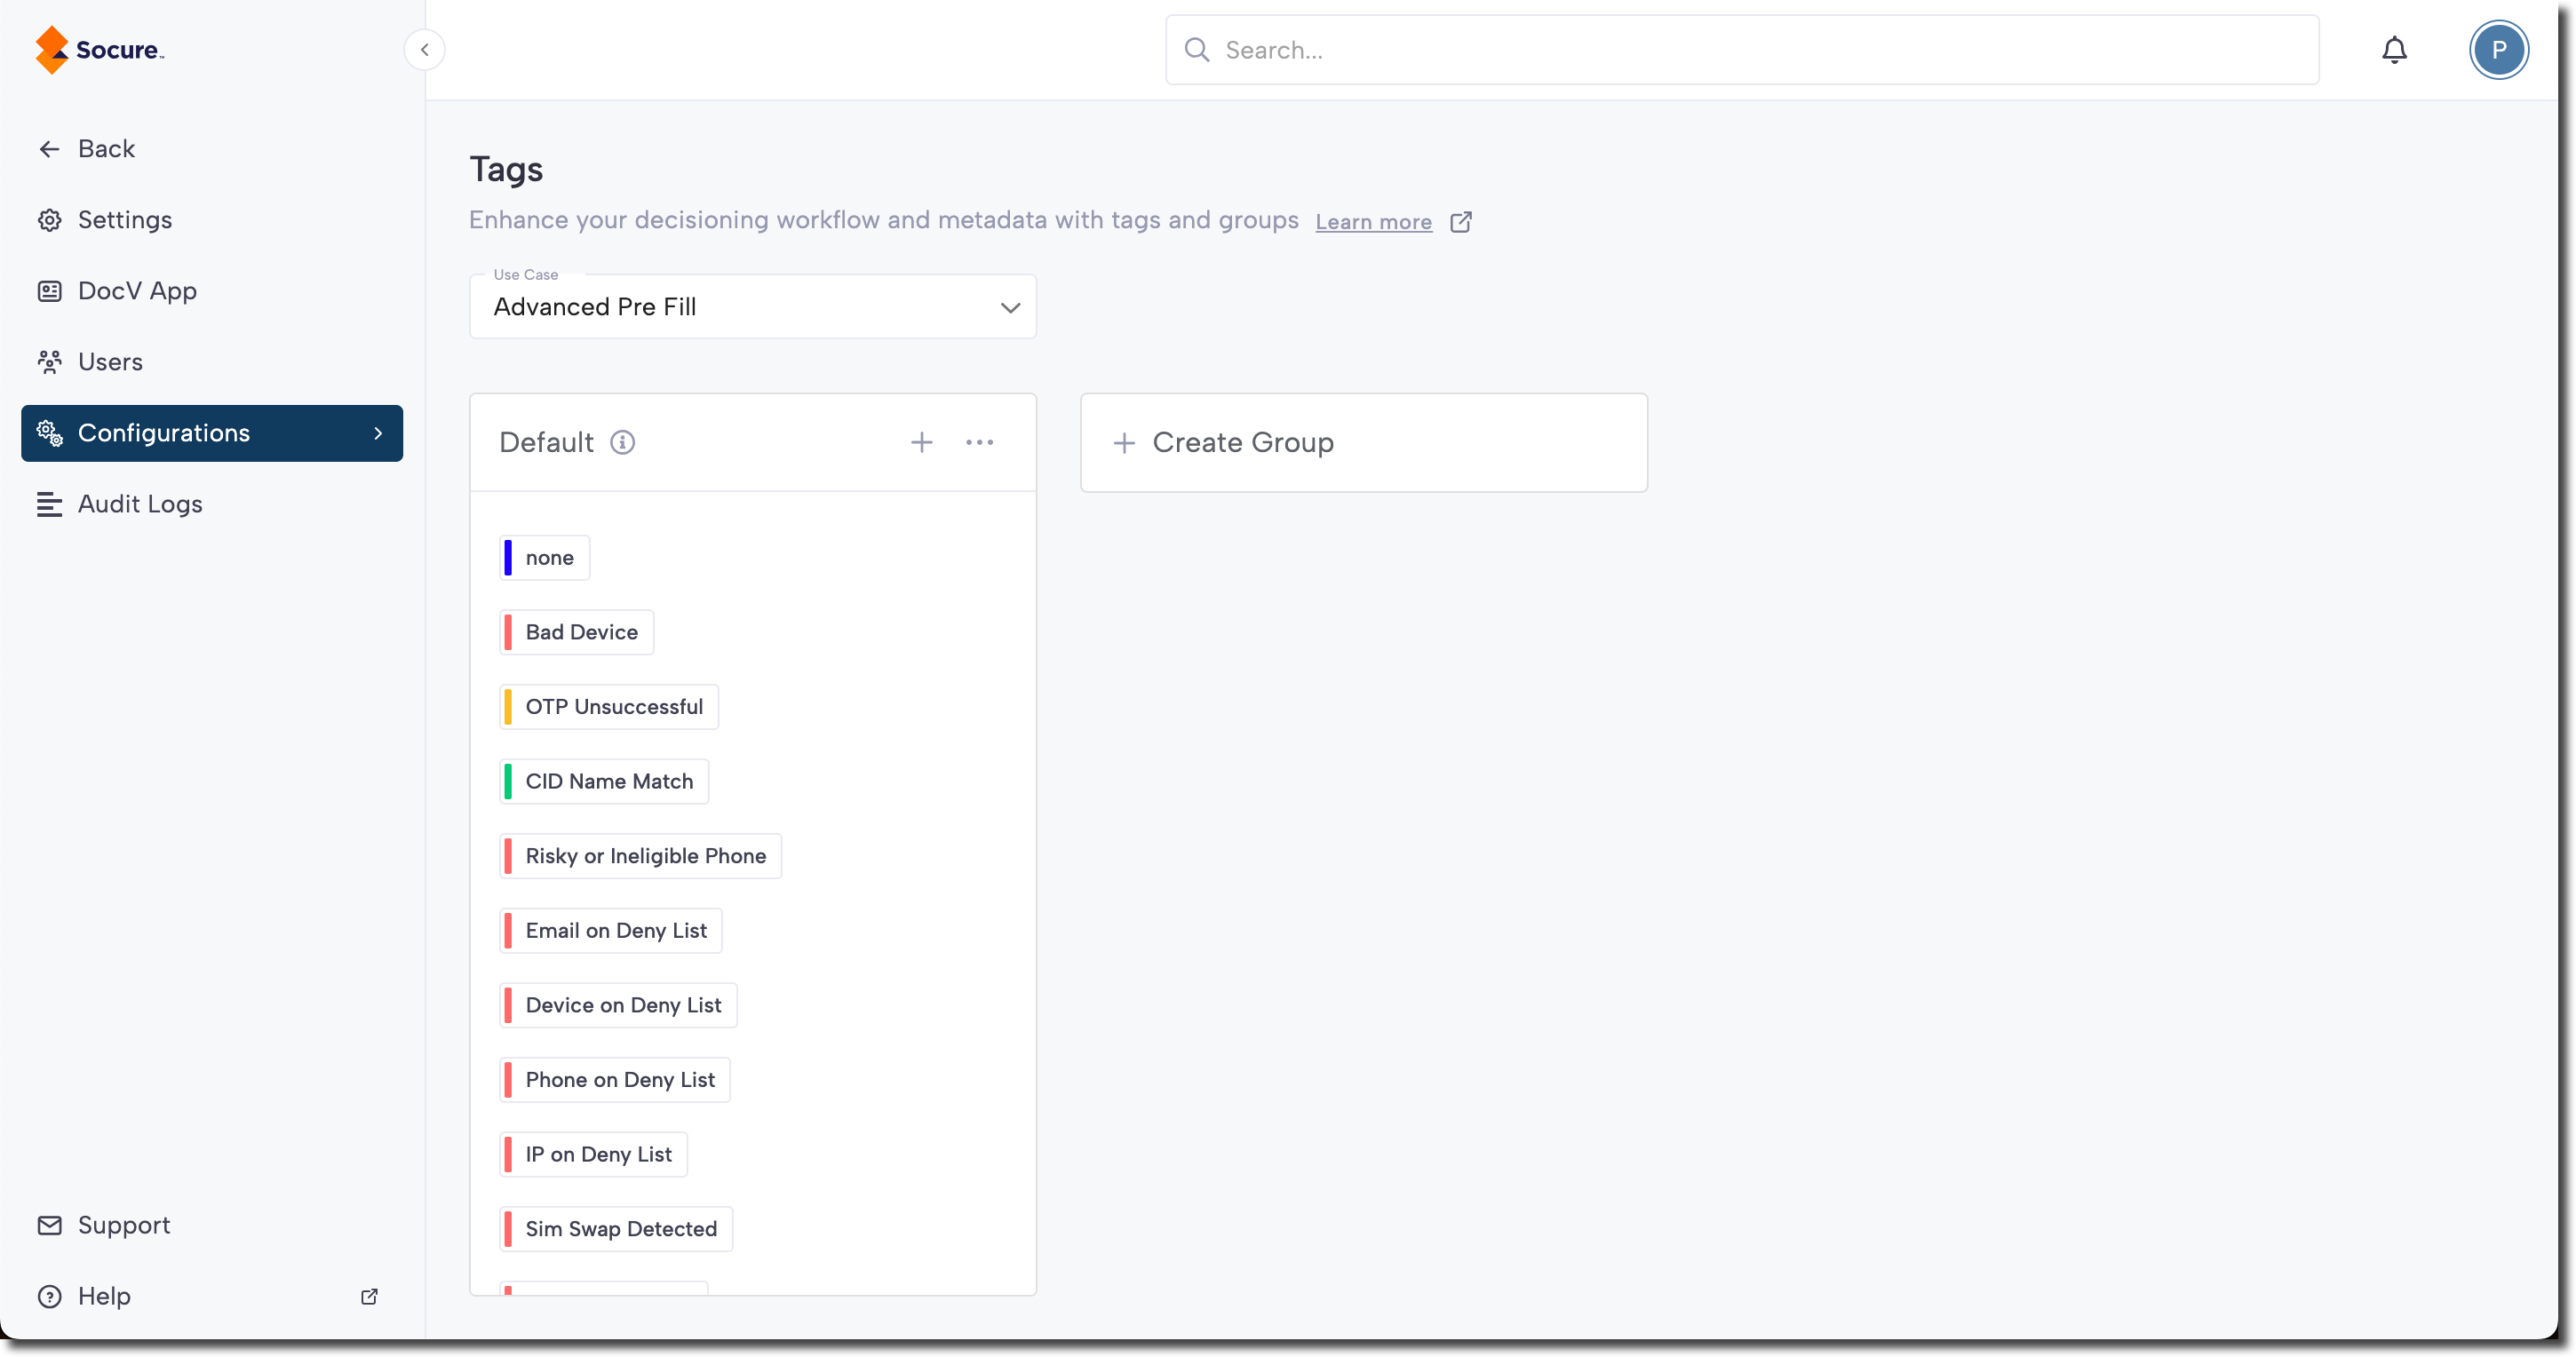This screenshot has width=2576, height=1357.
Task: Select the OTP Unsuccessful tag
Action: (x=613, y=707)
